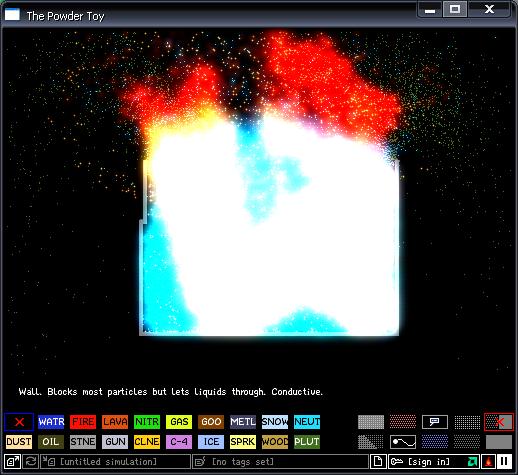Click the untitled simulation save field
This screenshot has width=518, height=475.
pos(115,462)
